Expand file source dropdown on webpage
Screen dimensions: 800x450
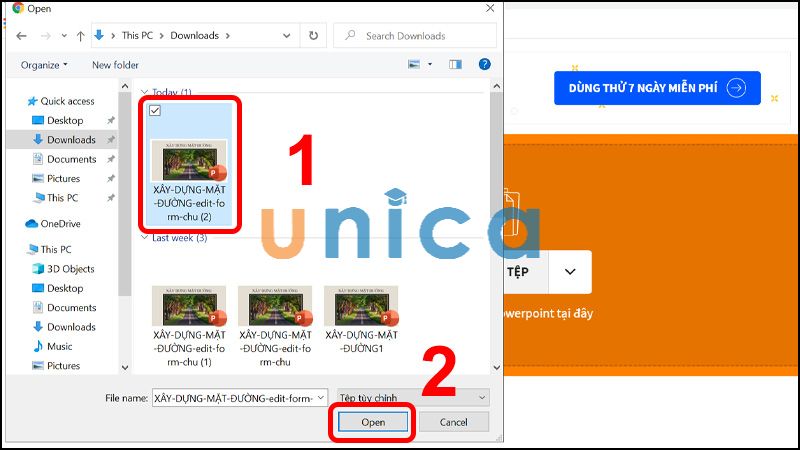point(570,272)
